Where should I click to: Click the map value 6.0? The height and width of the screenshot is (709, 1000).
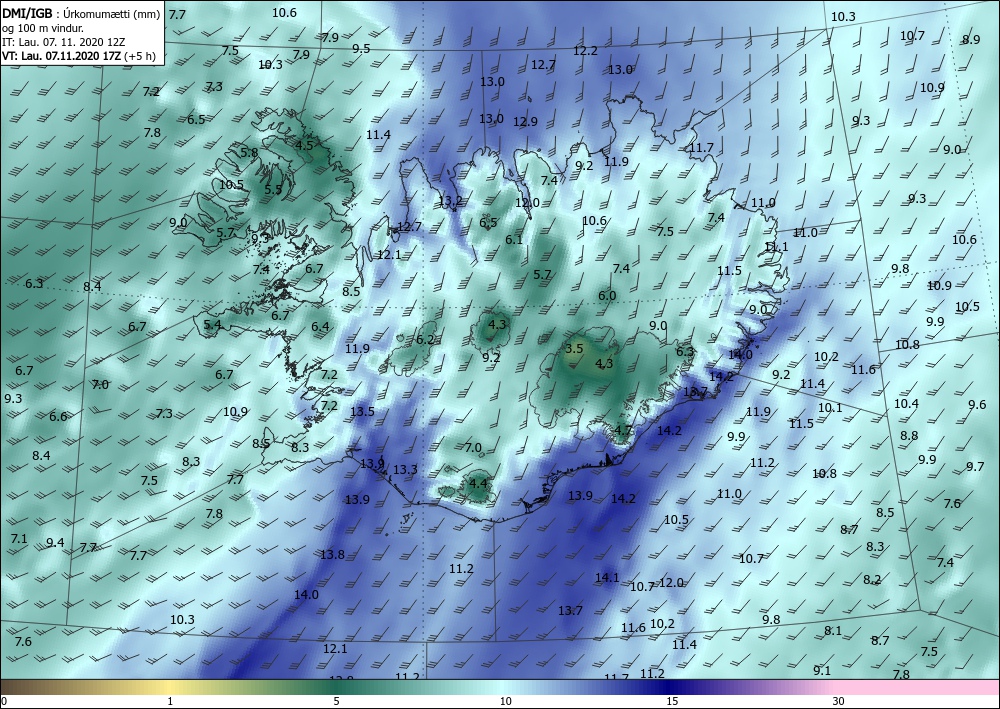pos(607,295)
